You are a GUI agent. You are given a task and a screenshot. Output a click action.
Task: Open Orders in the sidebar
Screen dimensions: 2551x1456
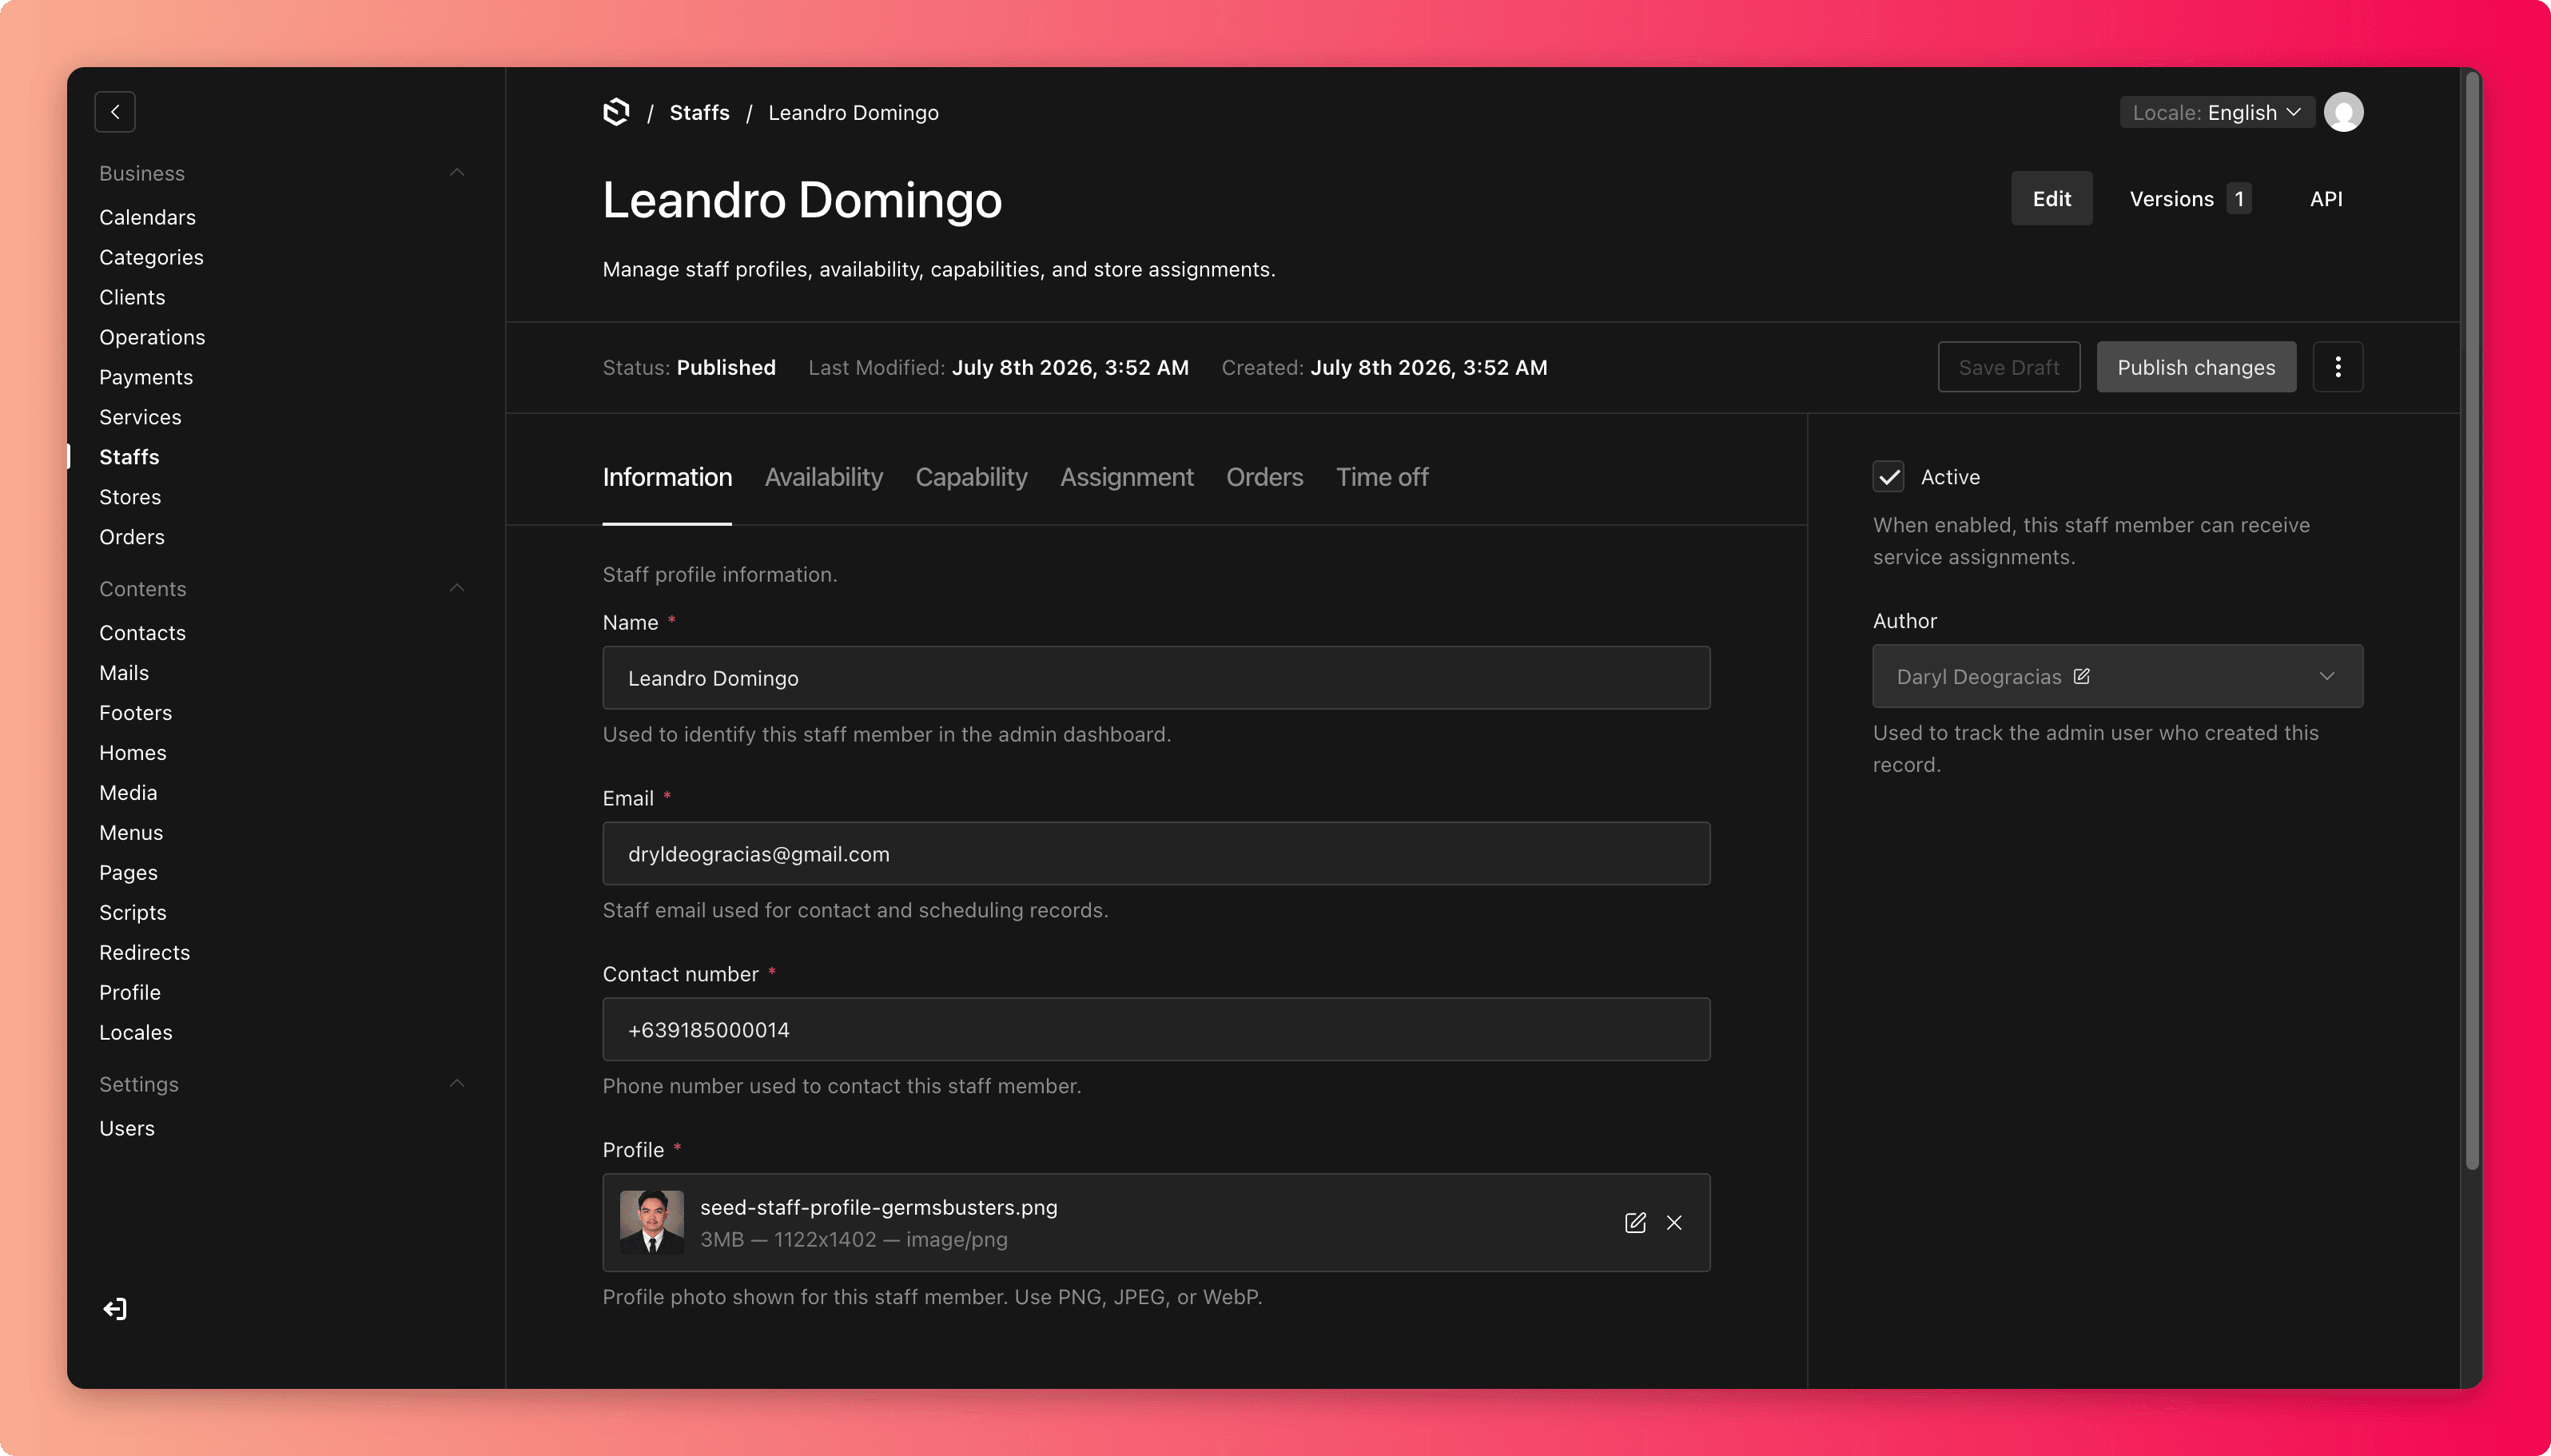(x=132, y=537)
